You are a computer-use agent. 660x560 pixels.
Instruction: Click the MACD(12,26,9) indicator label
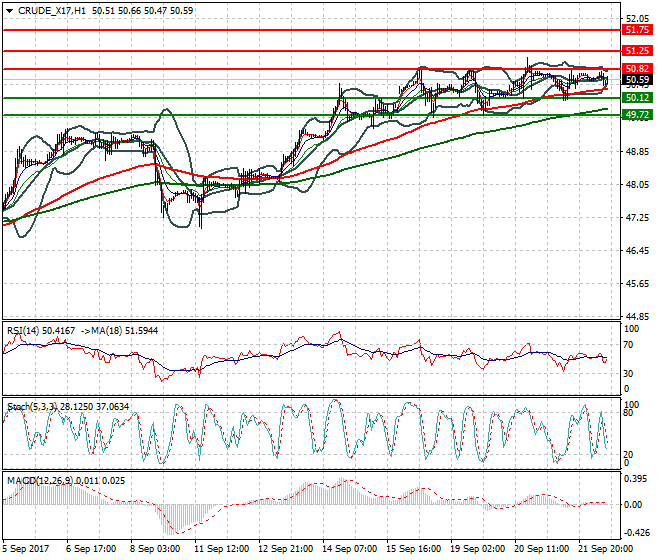40,481
